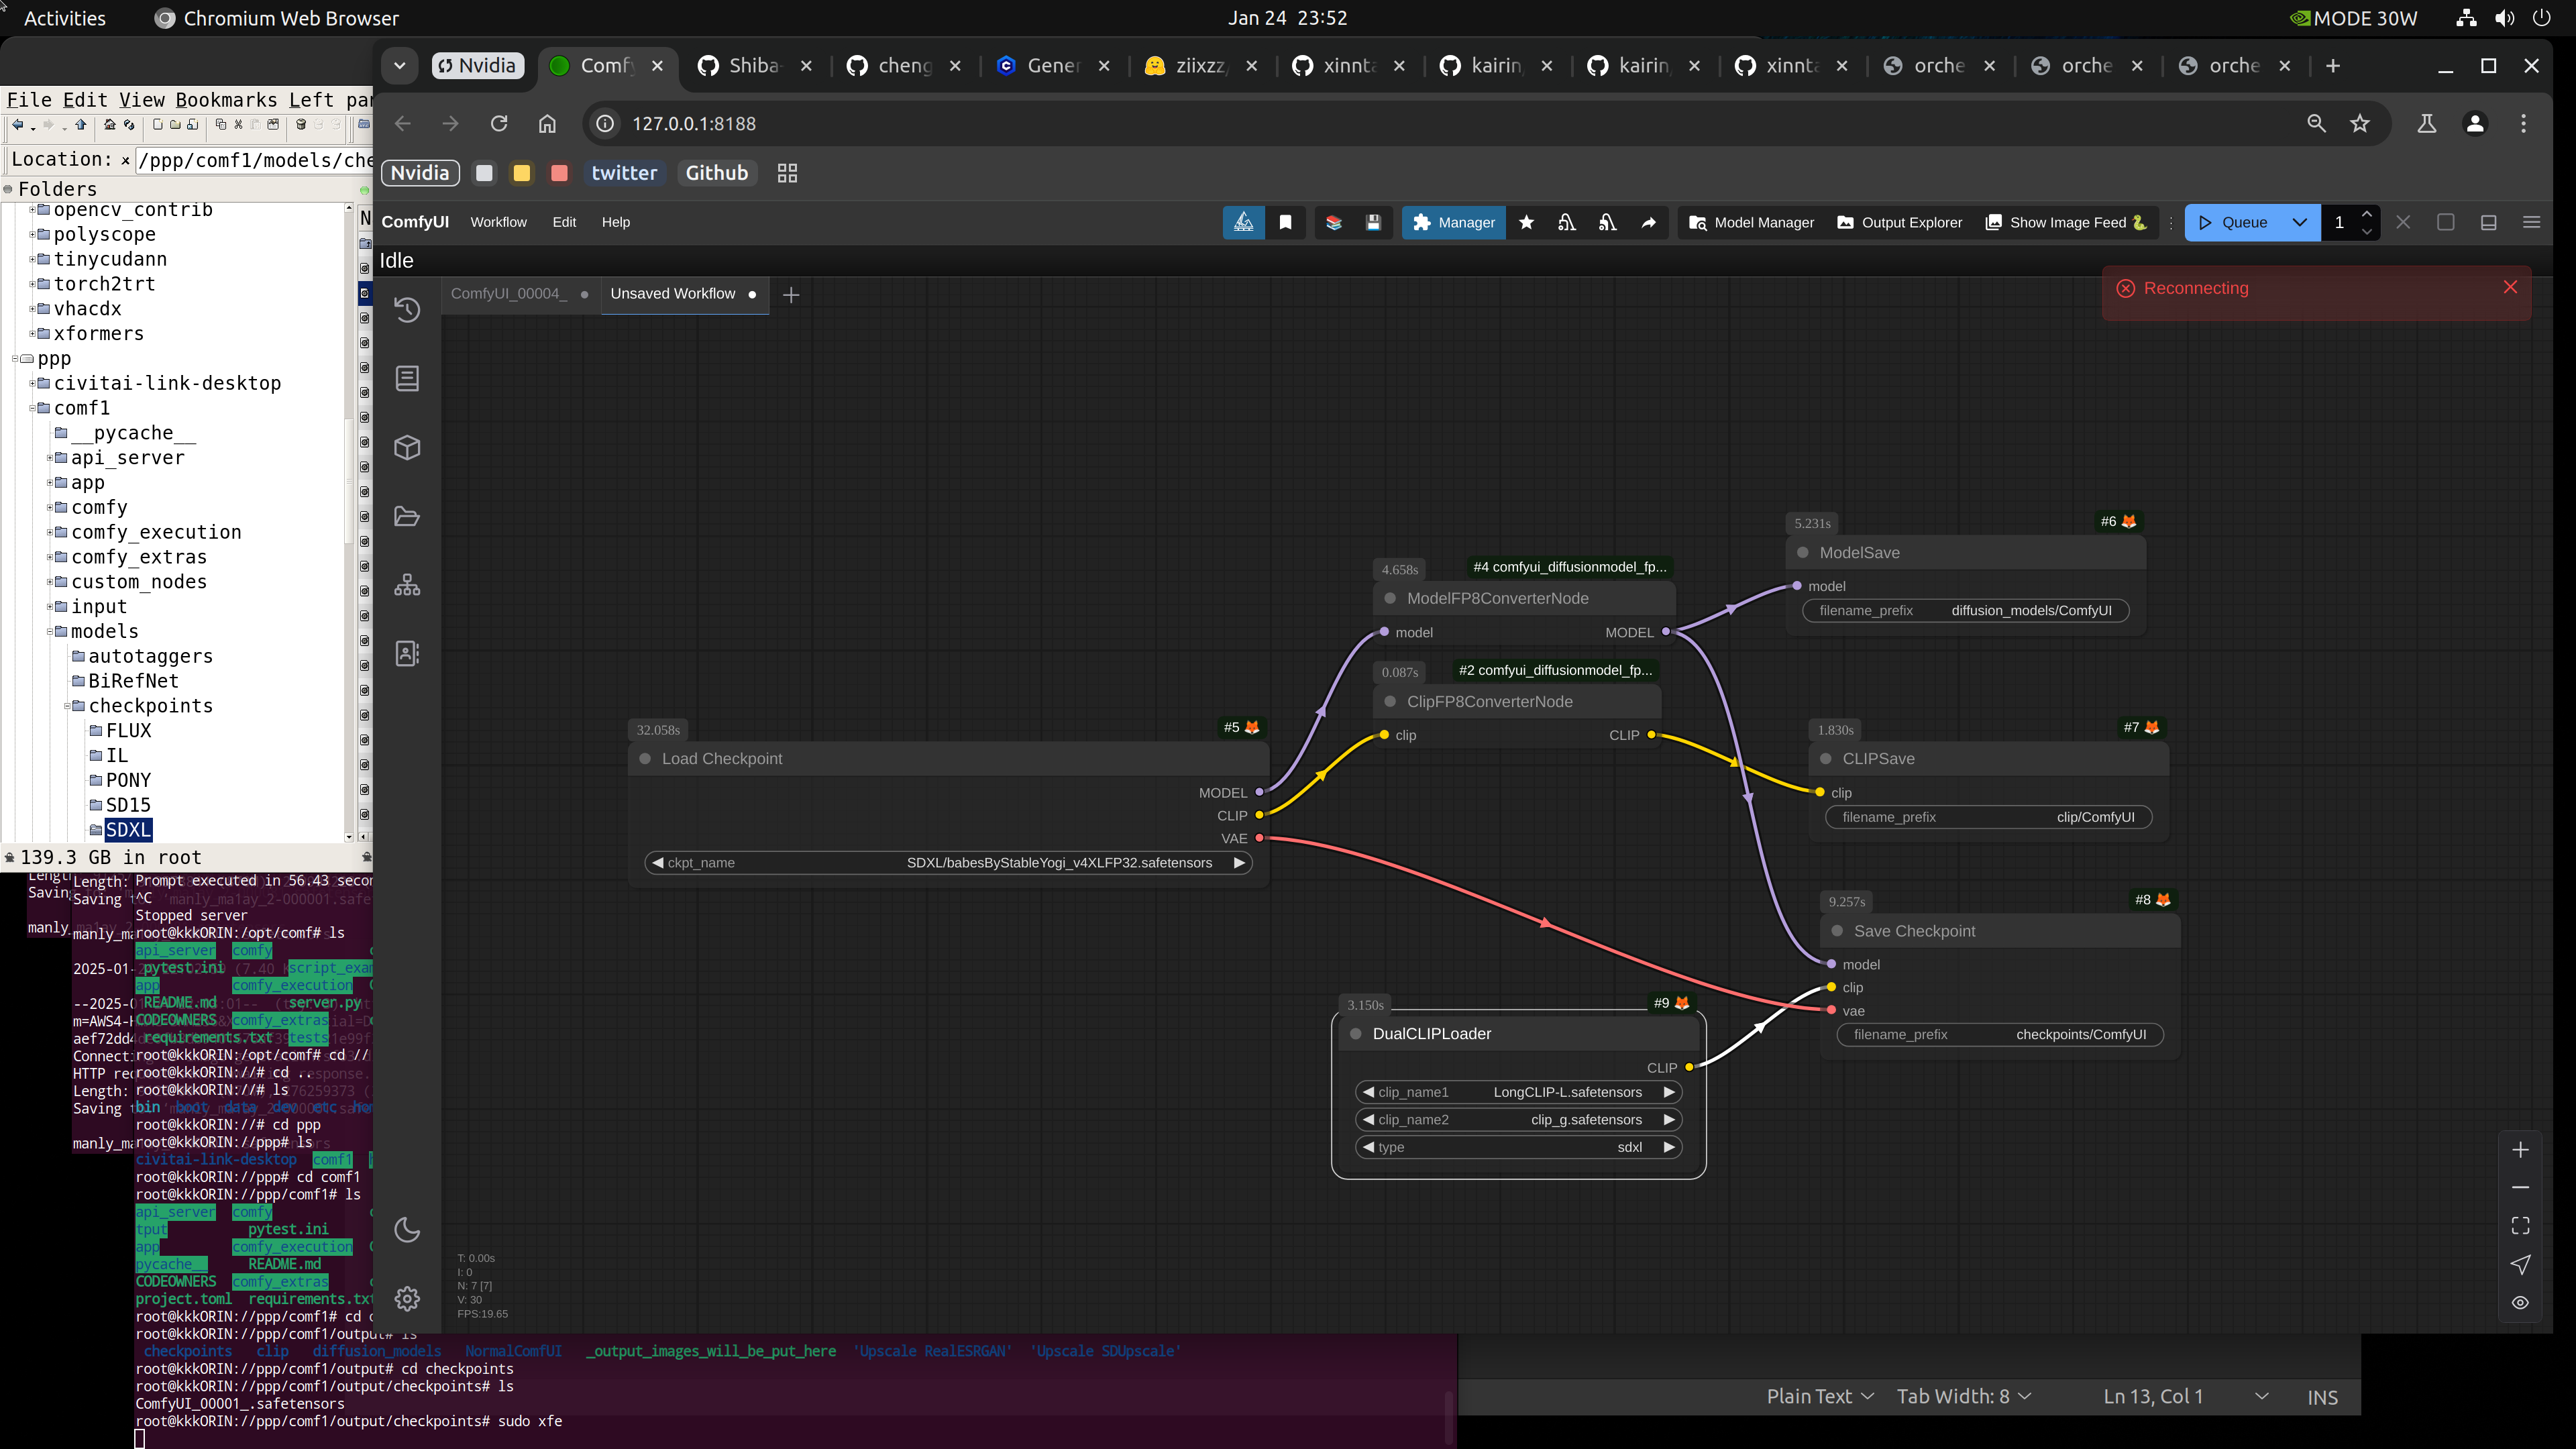Toggle collapse dot on Load Checkpoint node
The height and width of the screenshot is (1449, 2576).
(x=645, y=758)
